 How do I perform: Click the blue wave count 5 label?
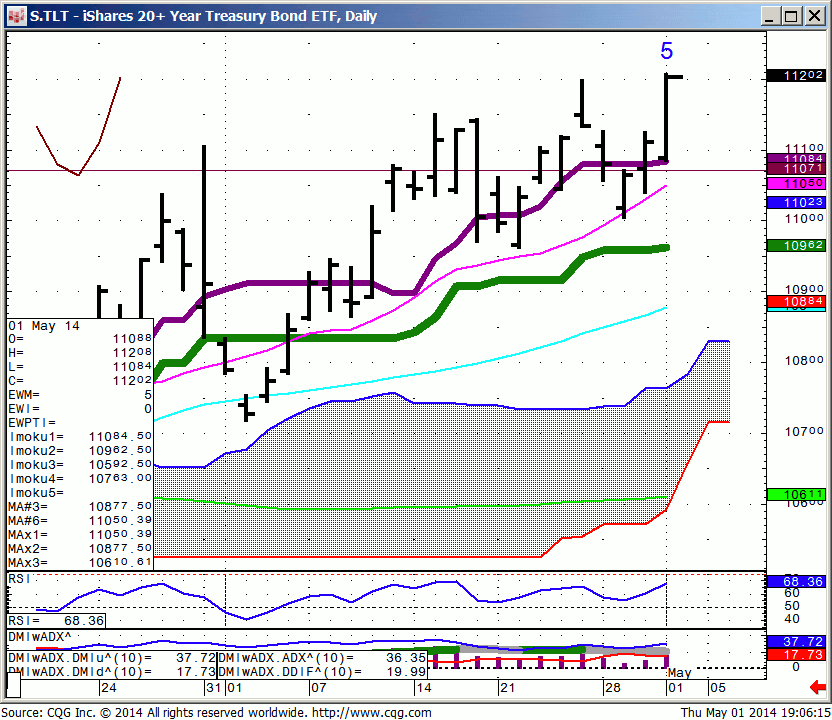point(666,51)
